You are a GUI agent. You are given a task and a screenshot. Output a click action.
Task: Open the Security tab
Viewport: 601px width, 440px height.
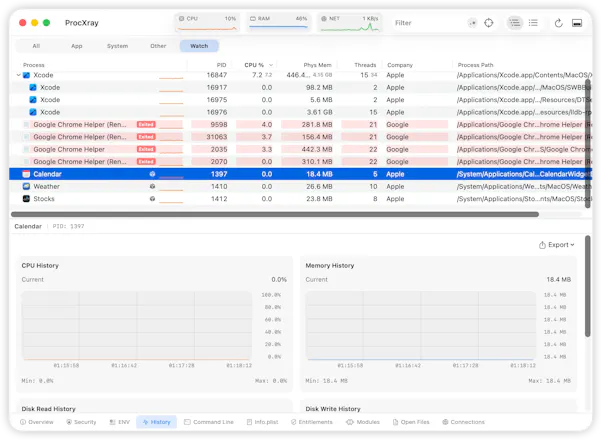click(x=81, y=422)
